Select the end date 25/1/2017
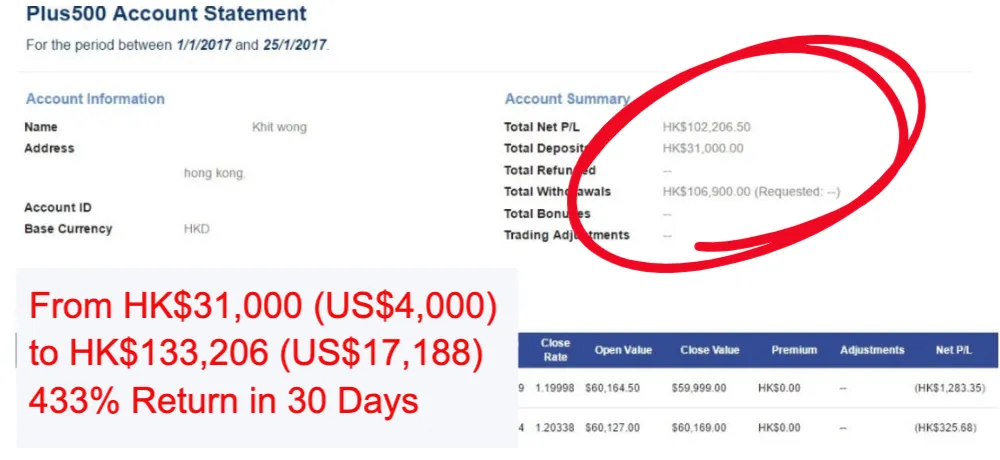This screenshot has width=1000, height=460. [x=295, y=45]
